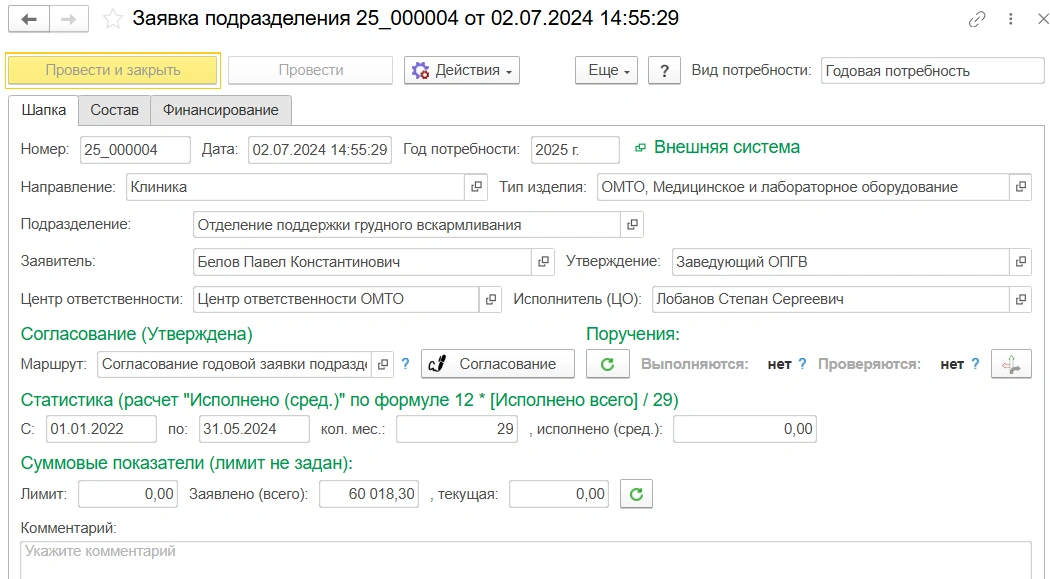Click the Дата field
Viewport: 1050px width, 579px height.
(x=320, y=150)
